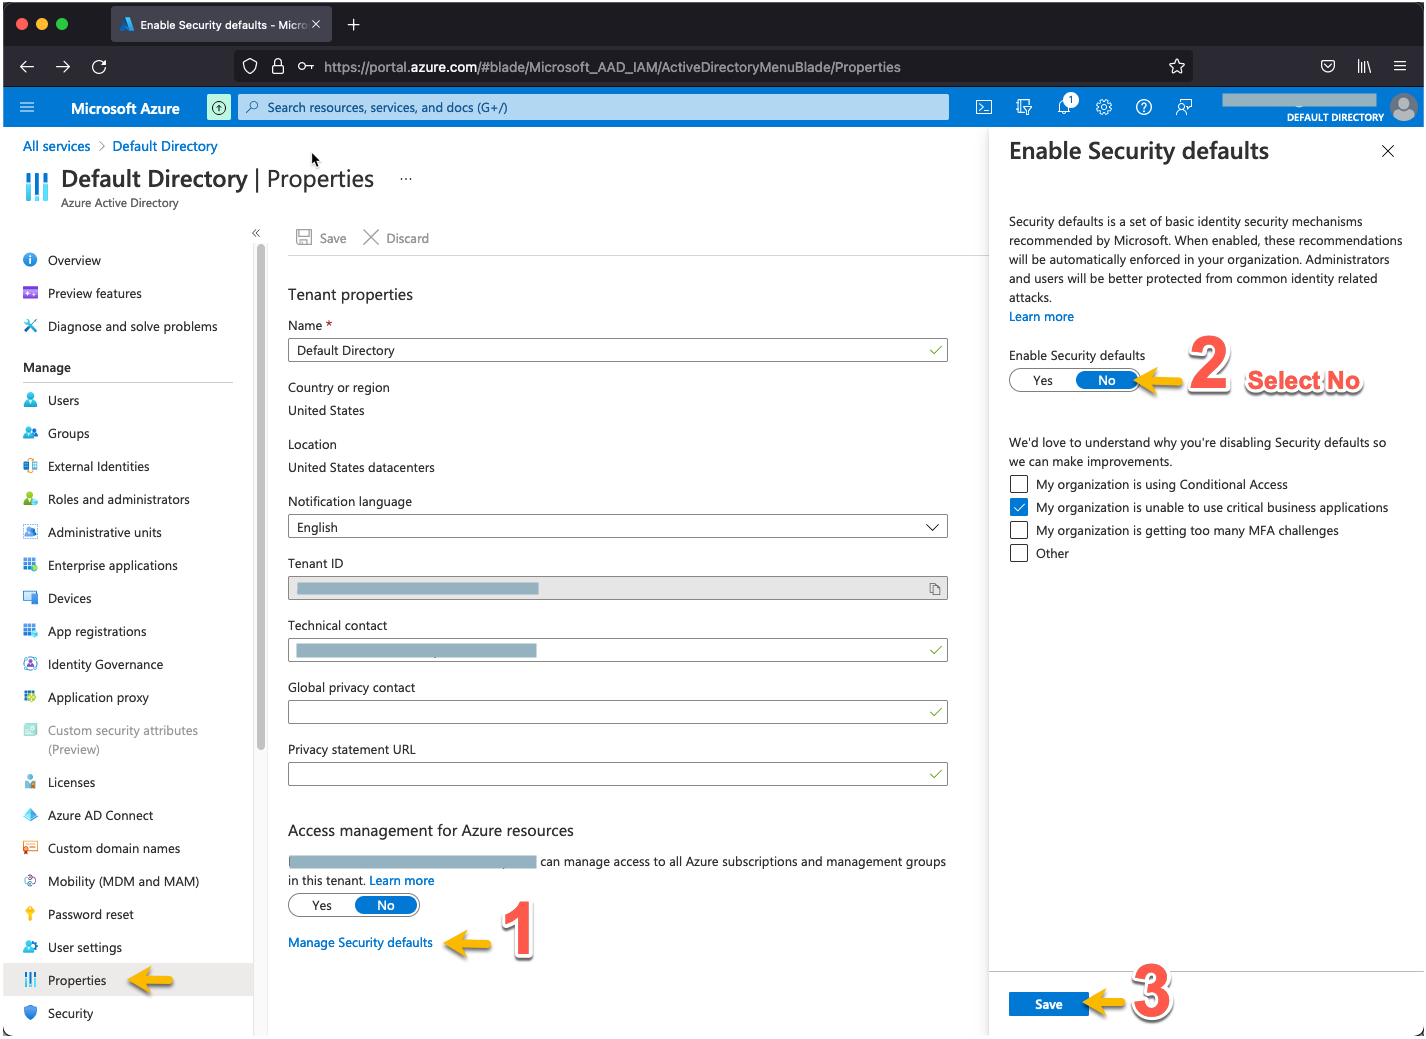This screenshot has width=1426, height=1039.
Task: Select Enterprise applications in the sidebar
Action: click(x=112, y=566)
